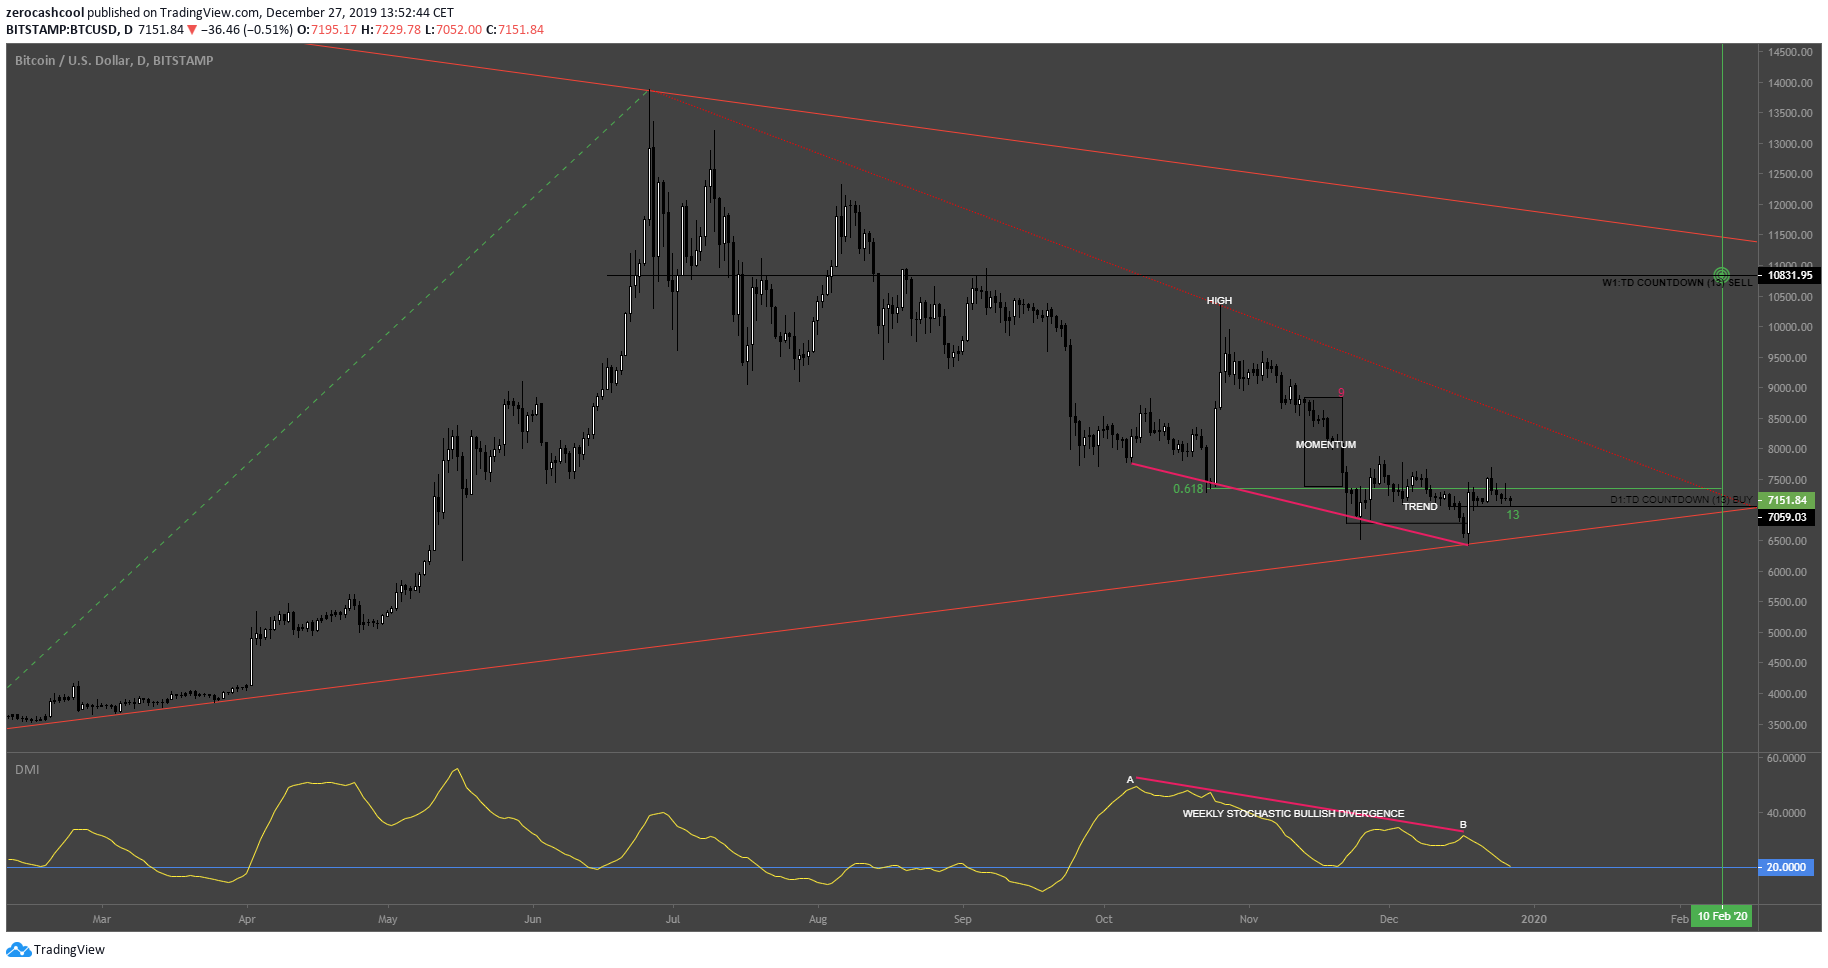Click the 7059.03 price label
This screenshot has height=968, width=1828.
point(1788,517)
